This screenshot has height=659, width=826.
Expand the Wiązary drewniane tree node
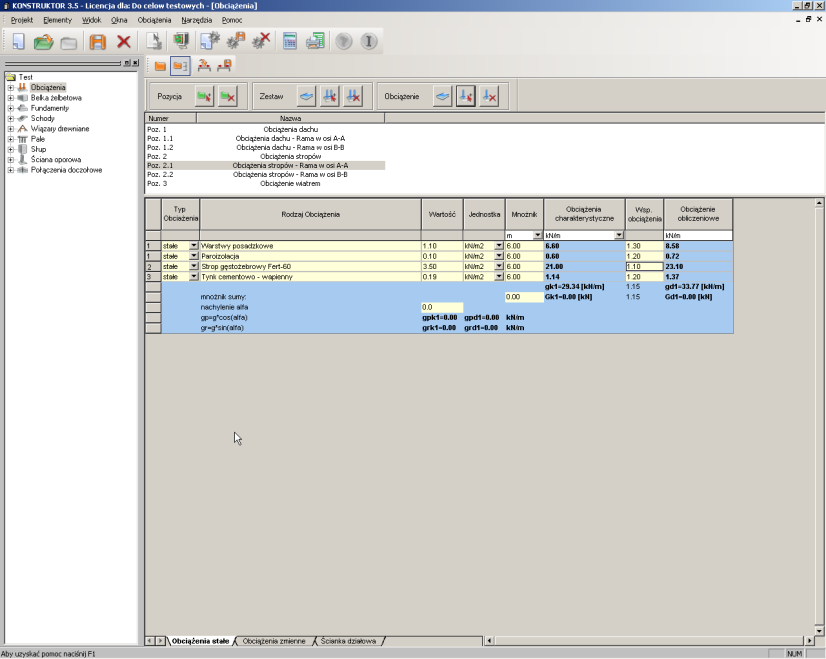(x=11, y=129)
